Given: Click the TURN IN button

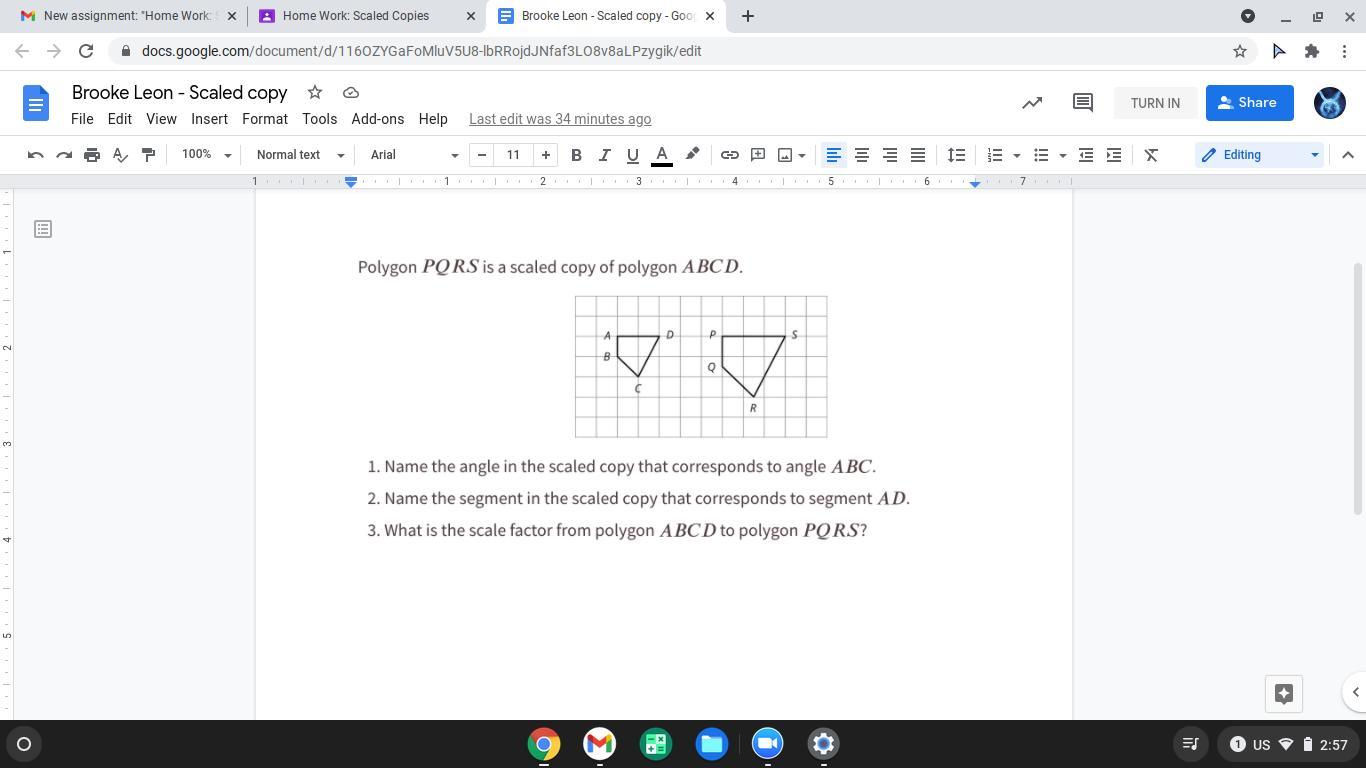Looking at the screenshot, I should 1155,103.
